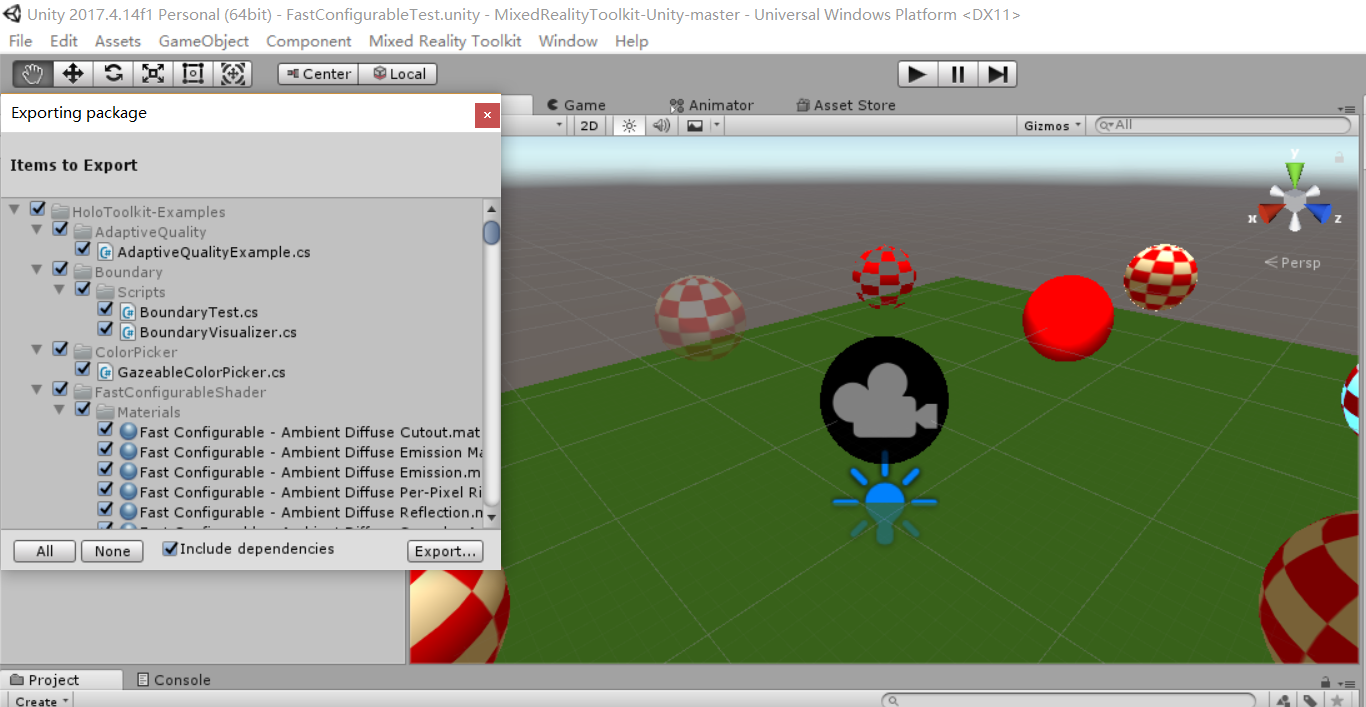Select the Move tool
This screenshot has height=707, width=1366.
pos(73,74)
